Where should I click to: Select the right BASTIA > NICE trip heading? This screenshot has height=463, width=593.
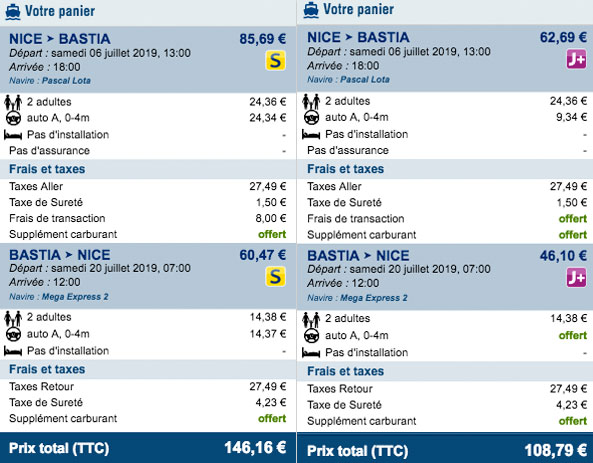pos(358,256)
